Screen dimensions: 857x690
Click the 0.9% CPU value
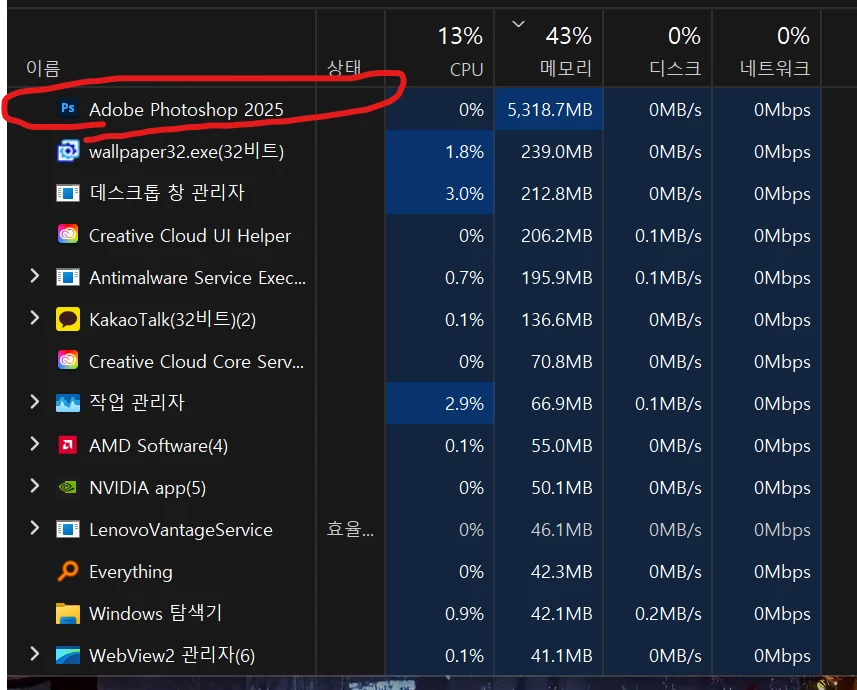click(464, 613)
